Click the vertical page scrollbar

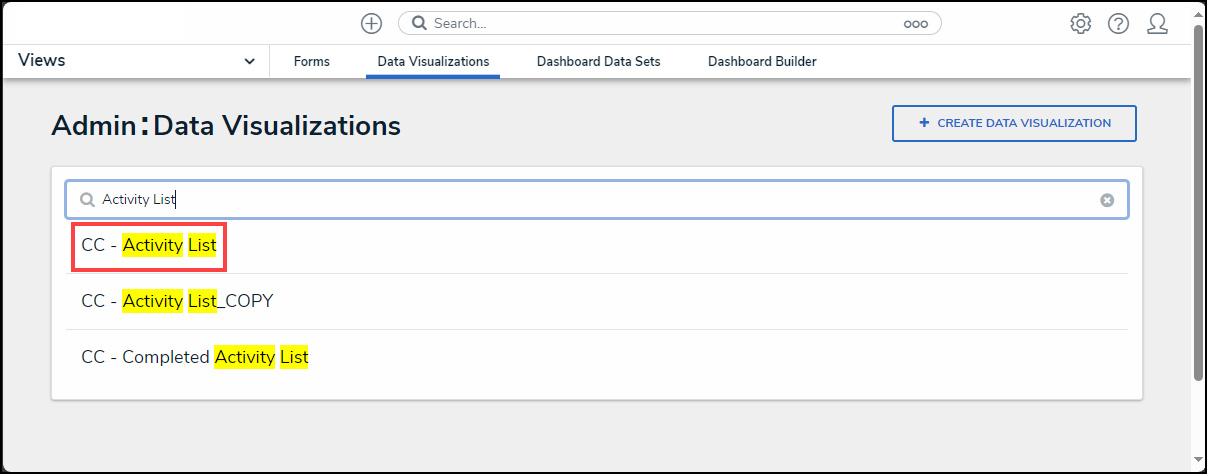pos(1198,200)
